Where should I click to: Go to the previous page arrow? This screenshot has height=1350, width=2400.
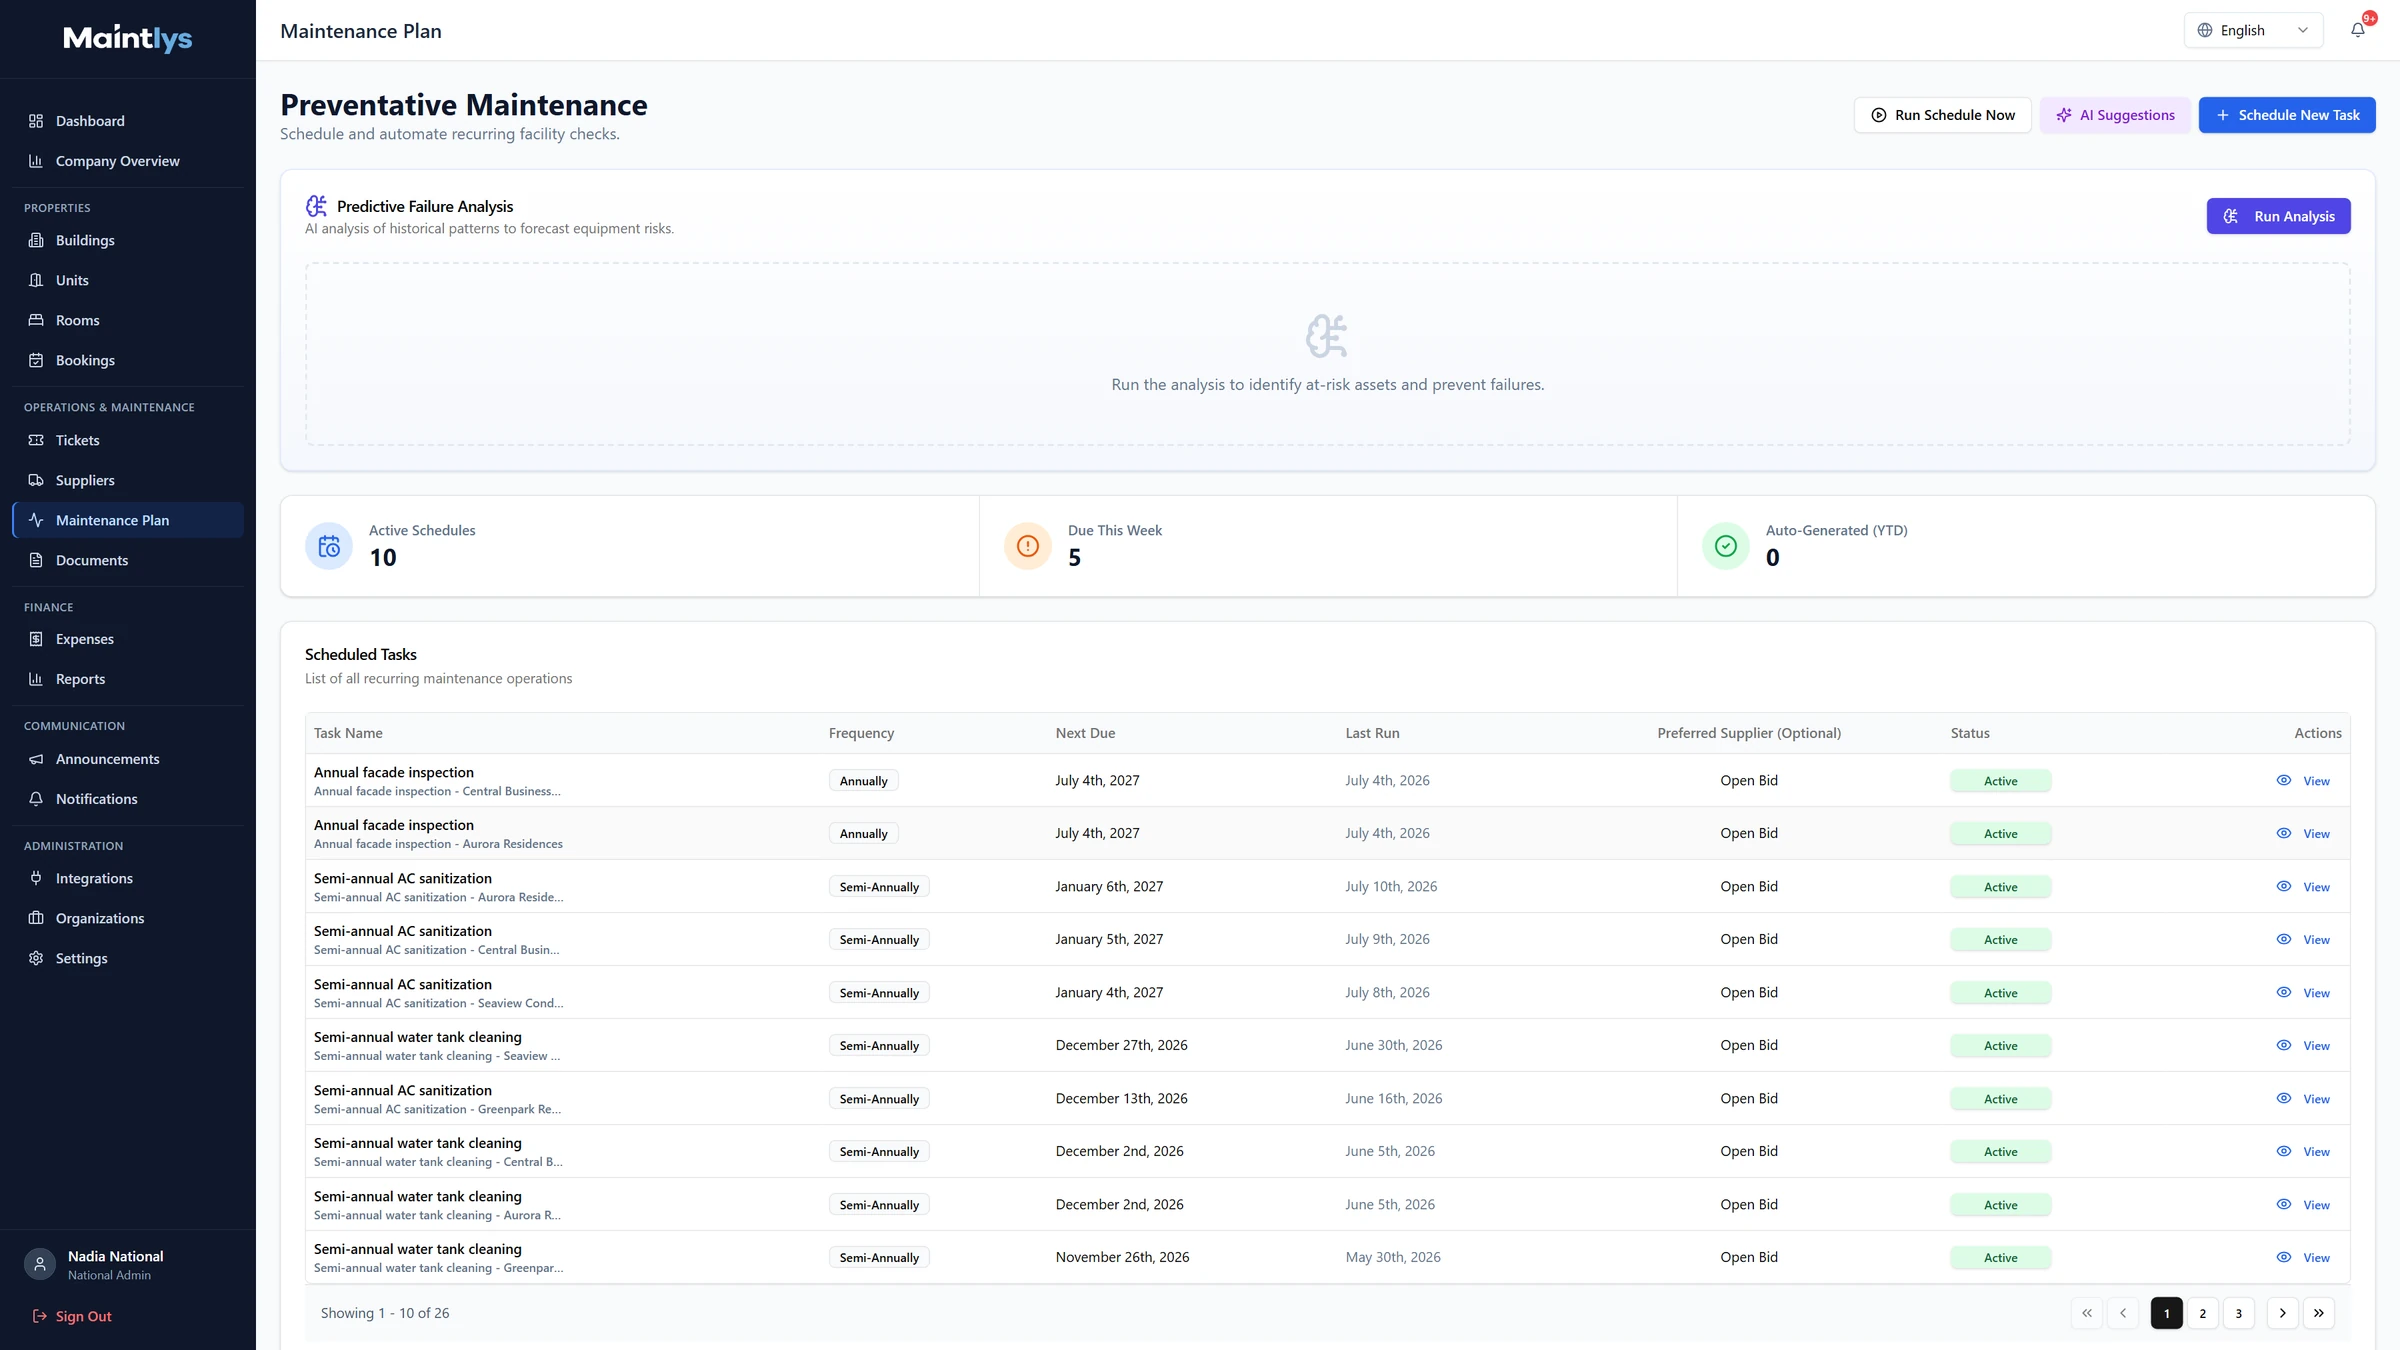(2123, 1313)
